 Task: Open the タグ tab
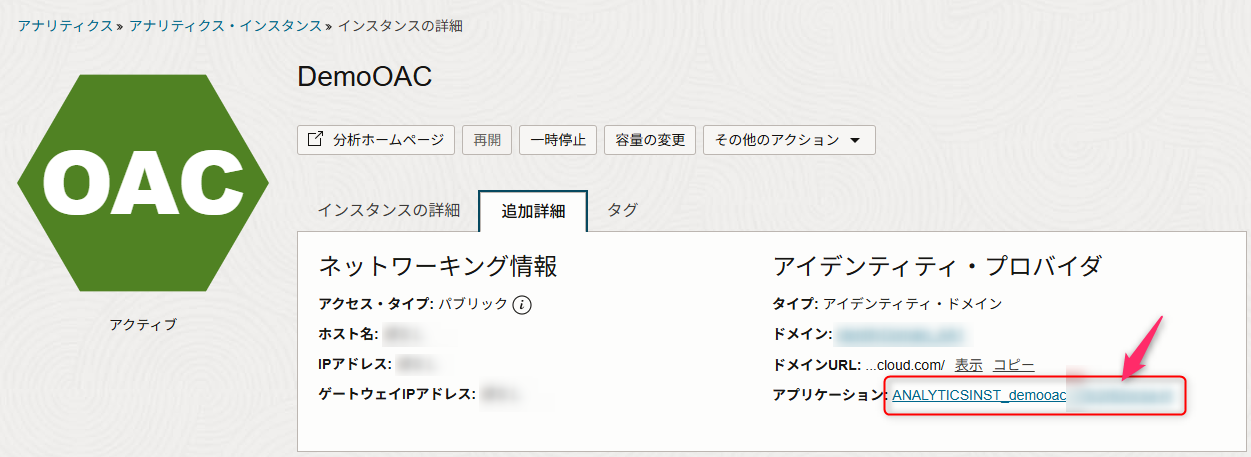(622, 210)
